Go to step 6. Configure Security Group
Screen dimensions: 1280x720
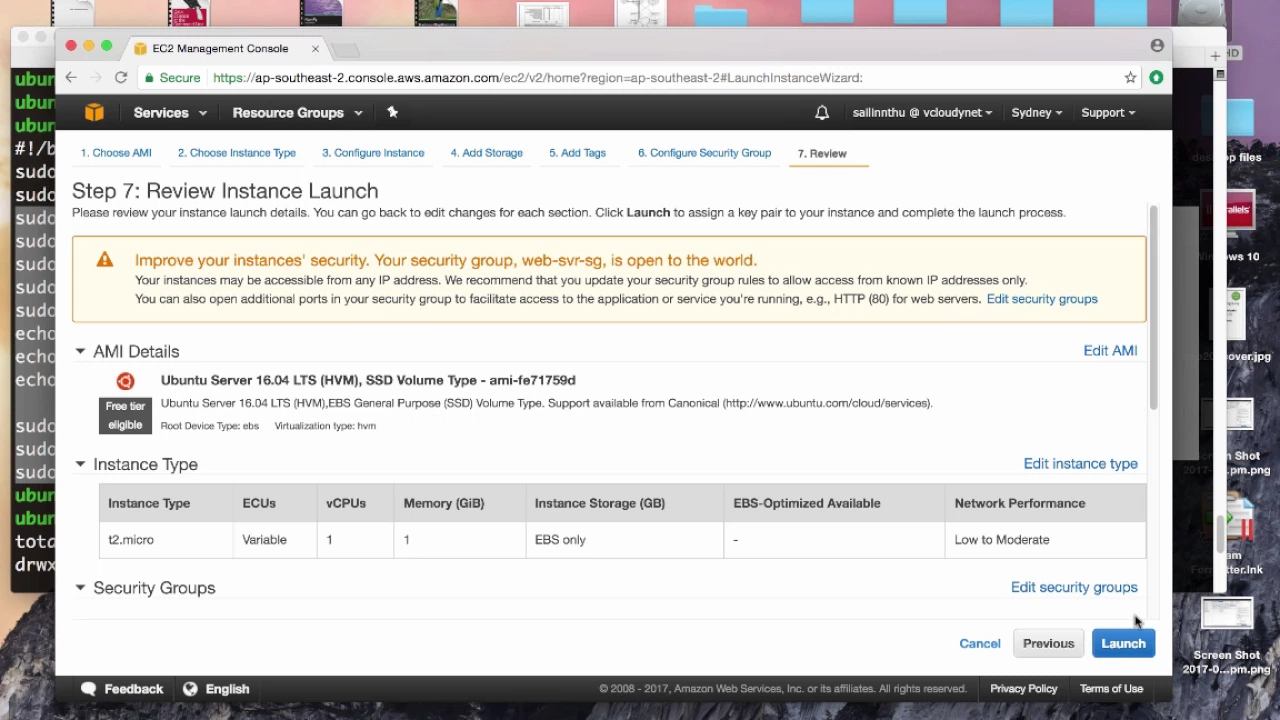704,153
